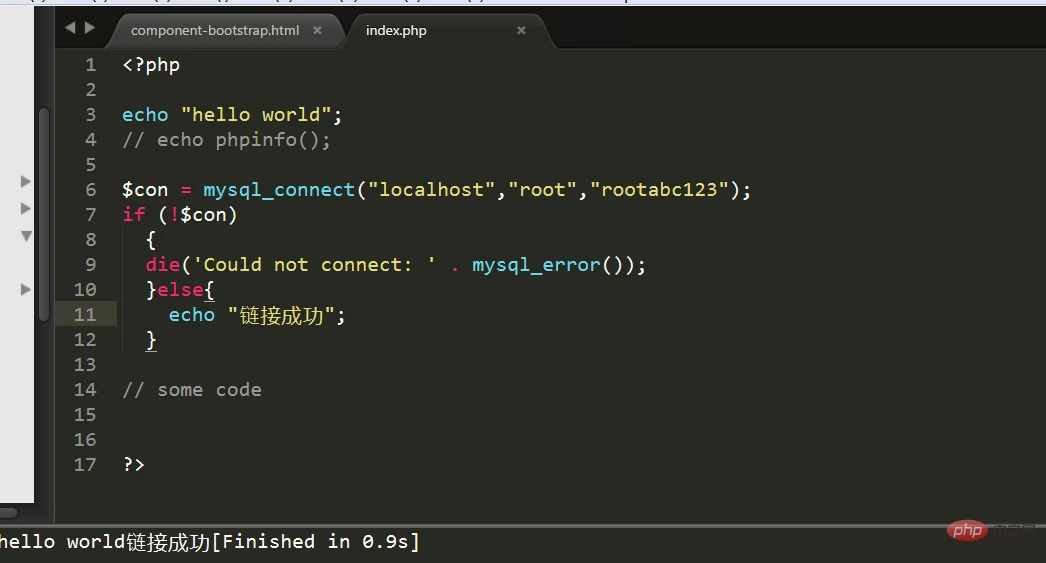The height and width of the screenshot is (563, 1046).
Task: Click the (!$con) condition
Action: 197,215
